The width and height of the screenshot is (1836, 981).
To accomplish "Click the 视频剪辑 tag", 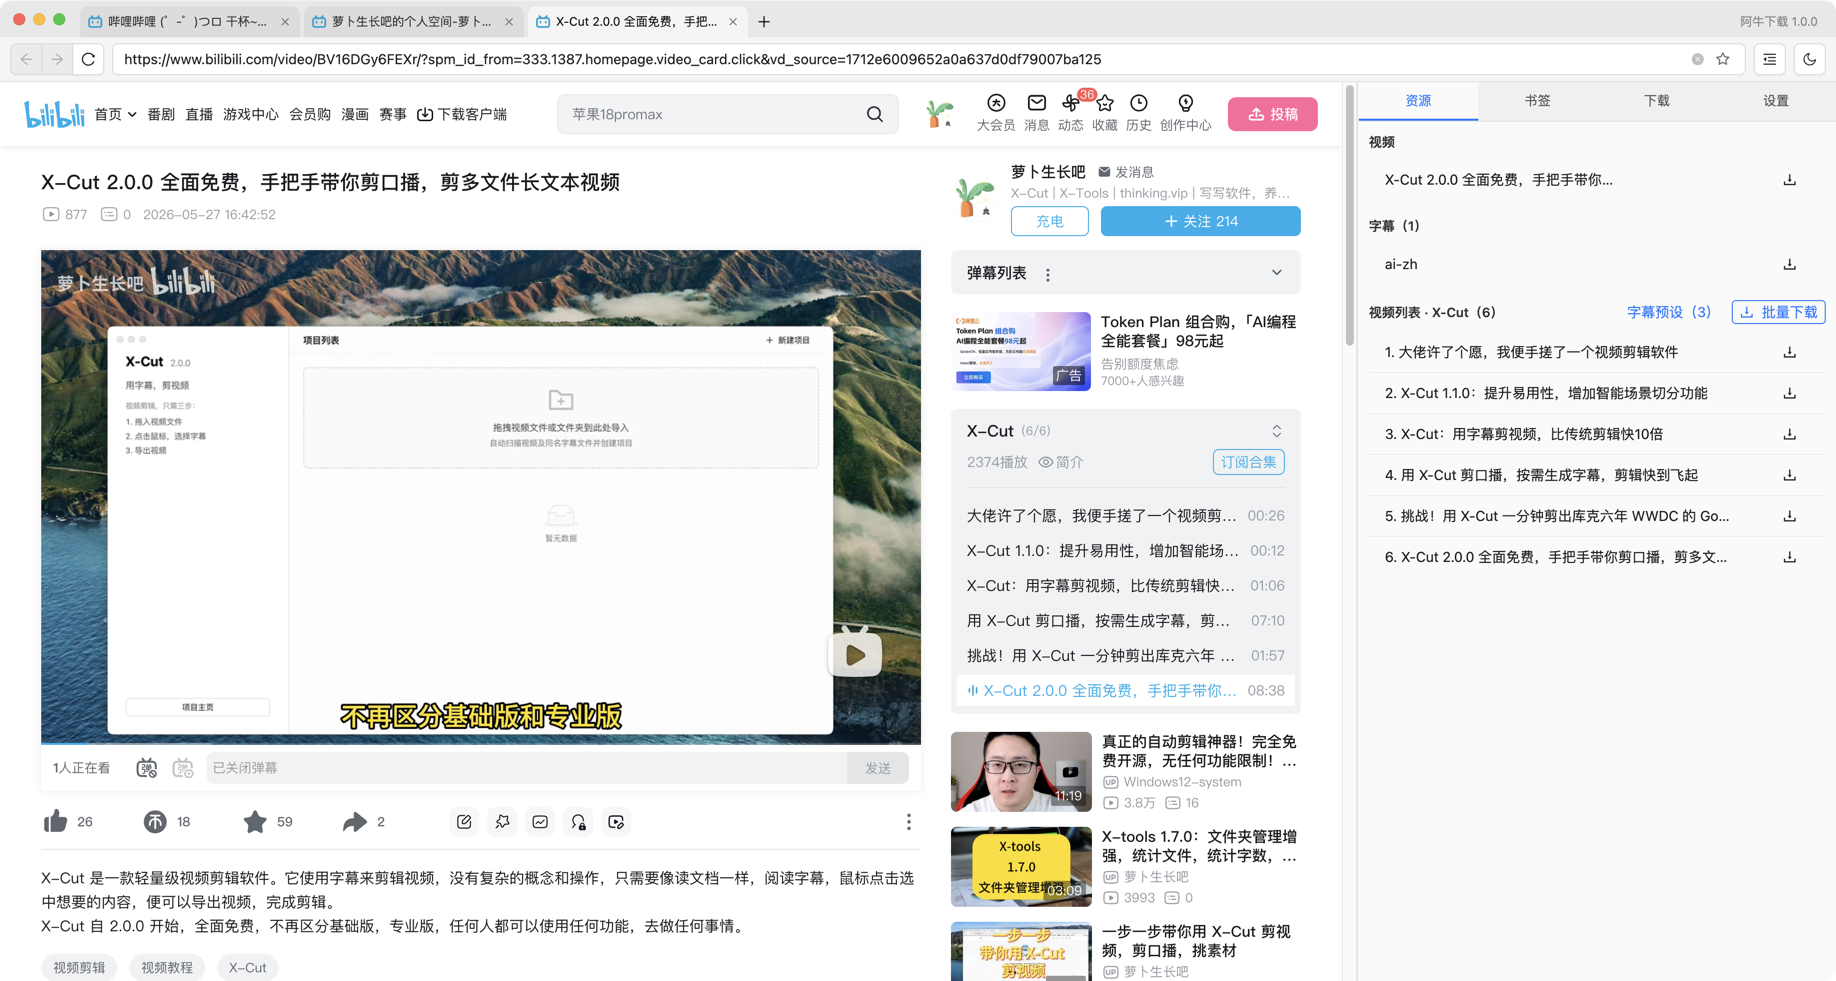I will click(x=79, y=967).
